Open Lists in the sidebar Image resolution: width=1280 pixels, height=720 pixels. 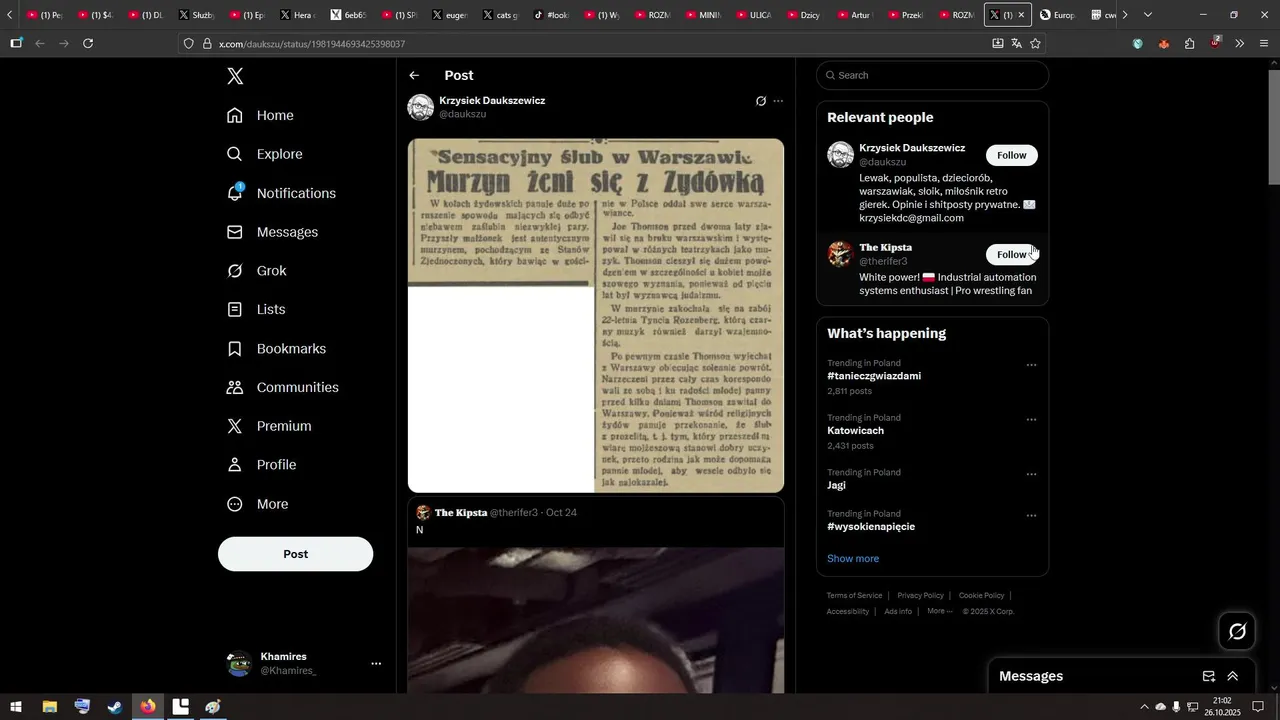point(256,310)
